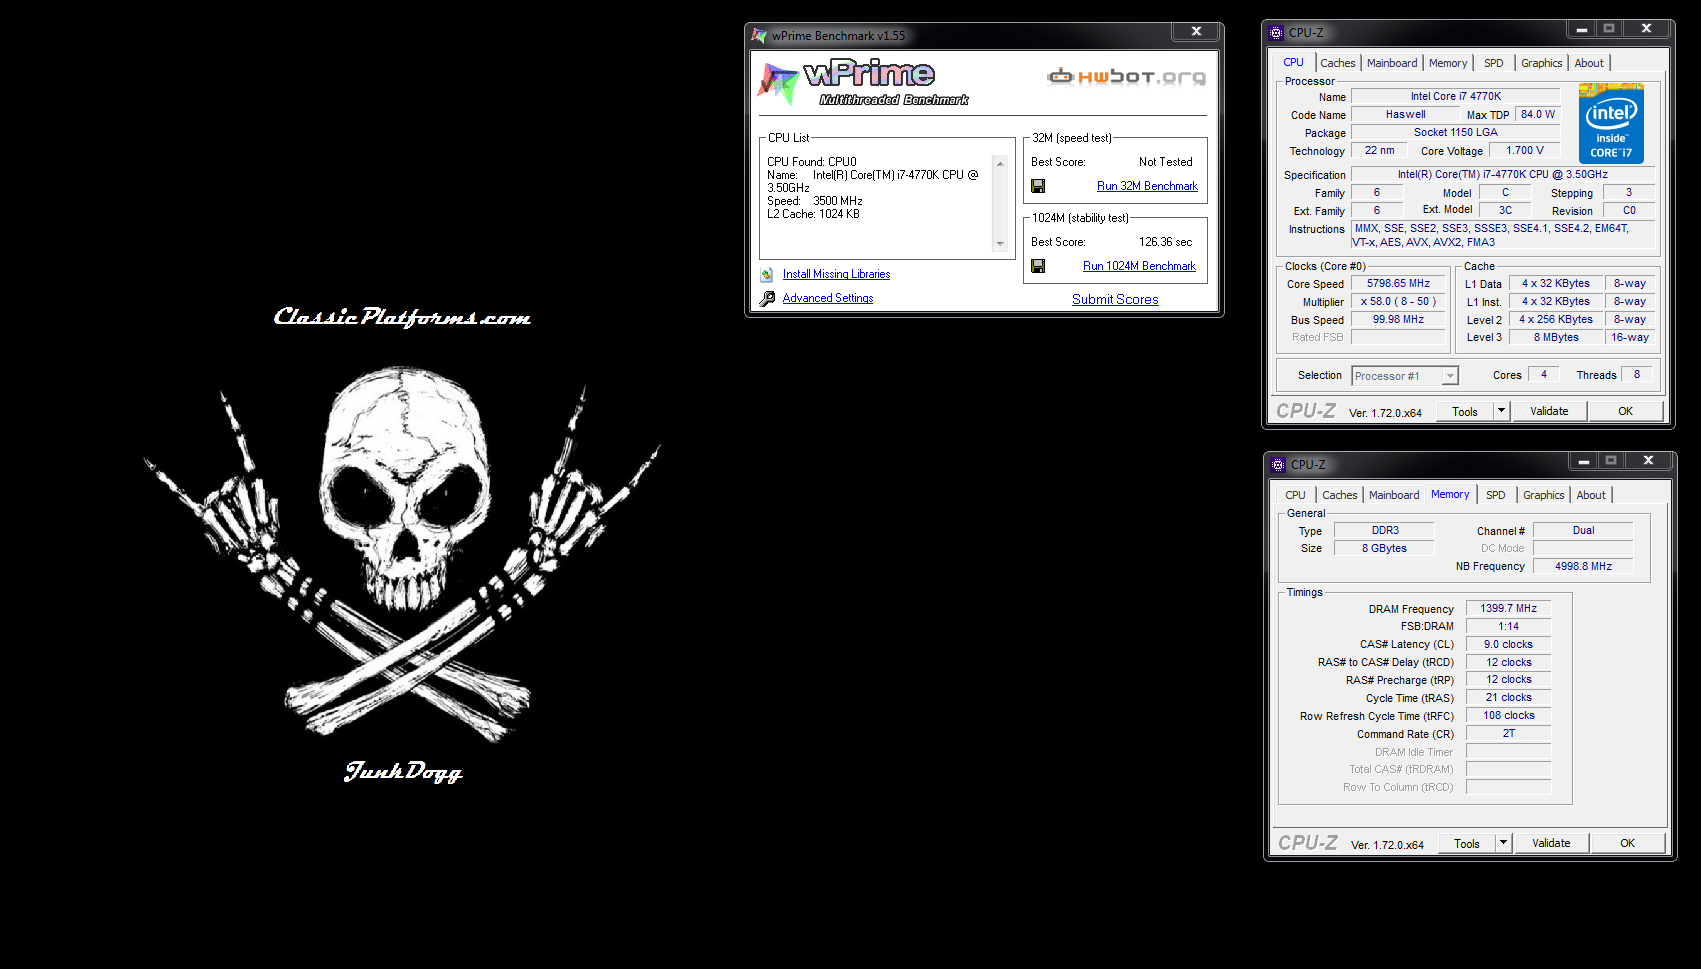Screen dimensions: 1701x969
Task: Close the wPrime Benchmark window
Action: point(1196,31)
